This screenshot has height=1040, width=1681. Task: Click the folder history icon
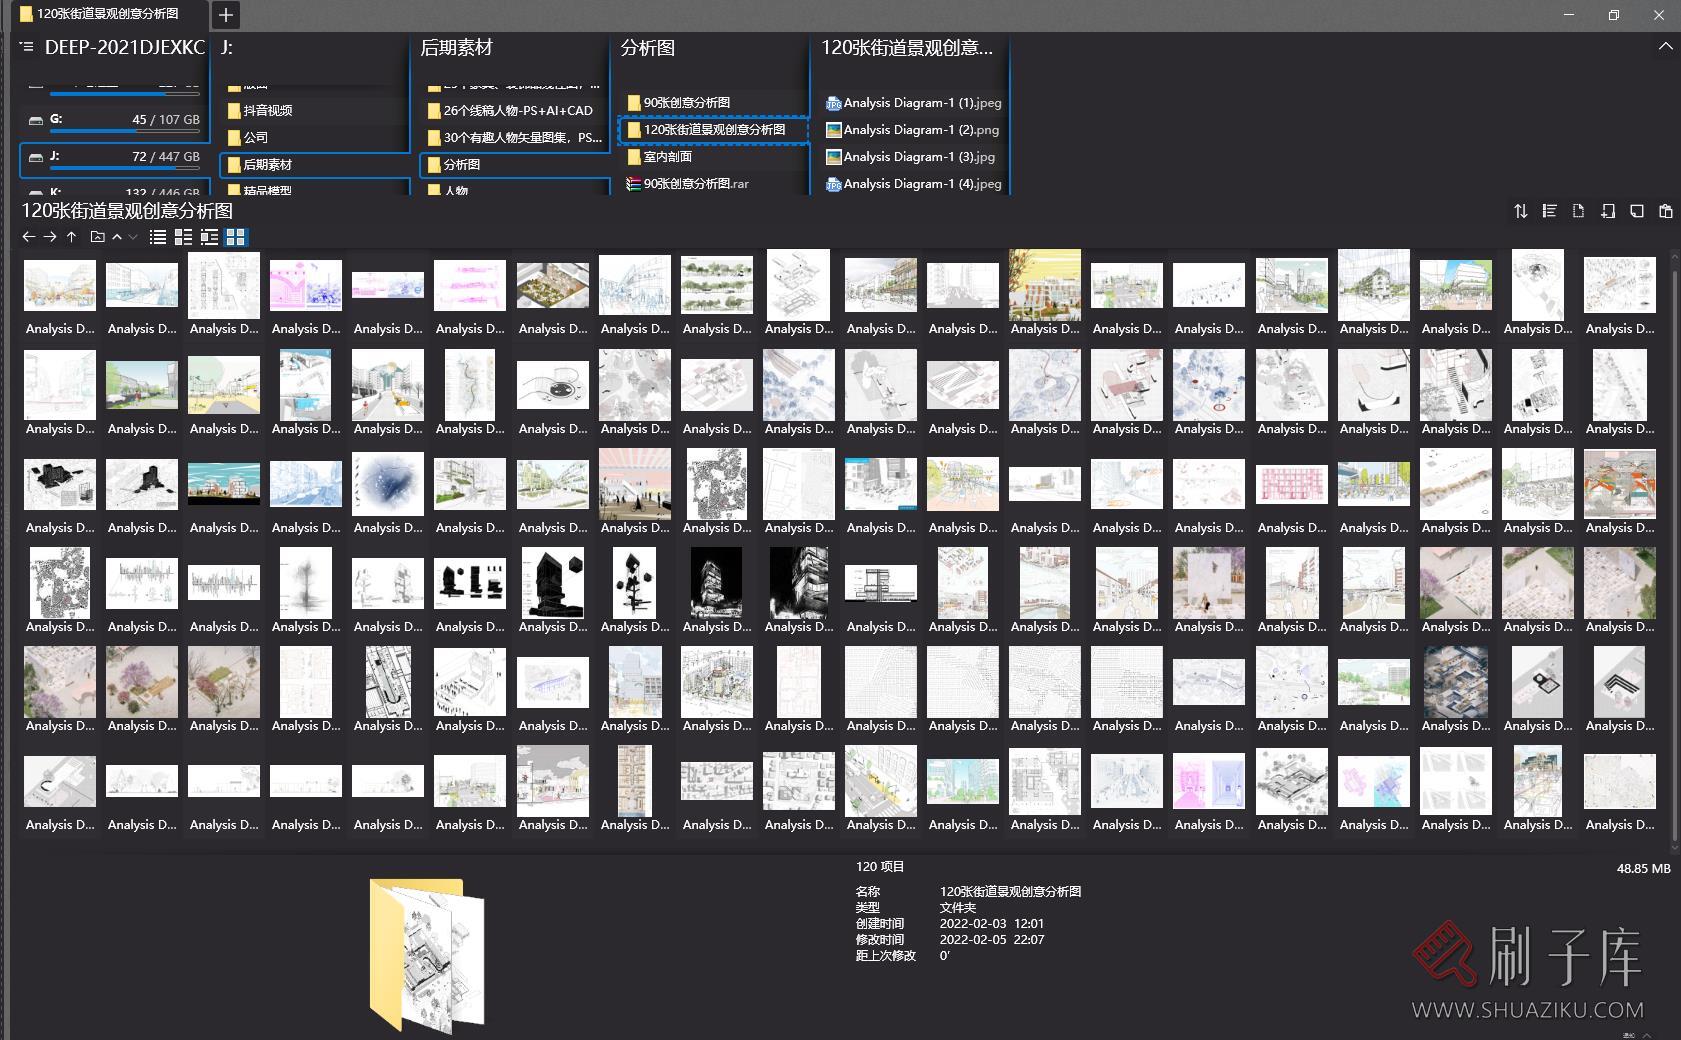pos(97,237)
